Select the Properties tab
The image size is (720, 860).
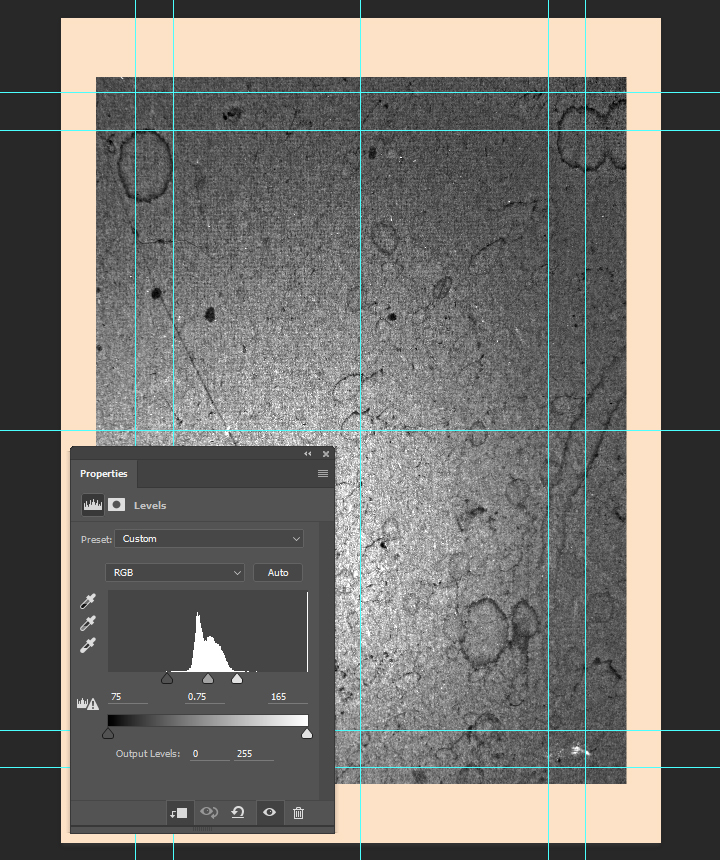tap(104, 473)
